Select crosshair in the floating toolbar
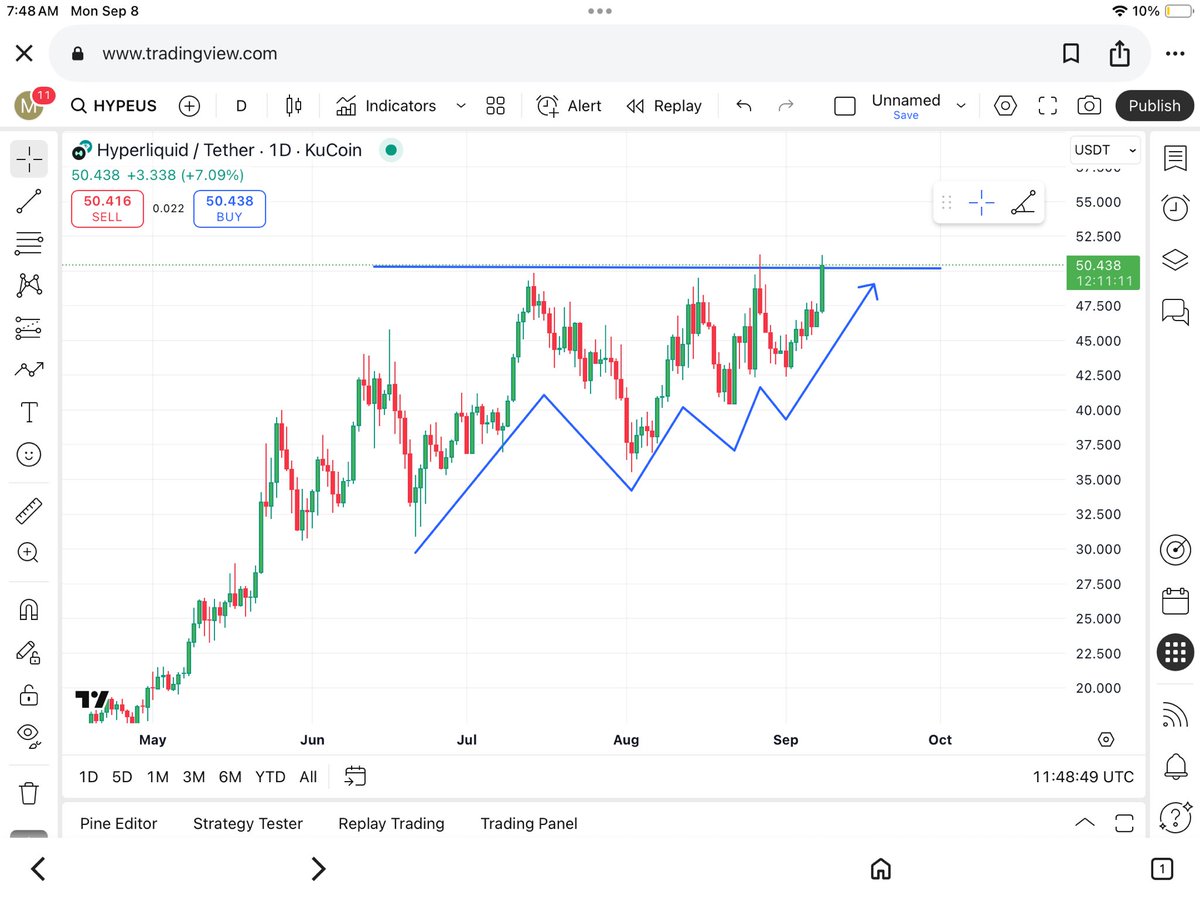Screen dimensions: 1200x900 point(982,203)
